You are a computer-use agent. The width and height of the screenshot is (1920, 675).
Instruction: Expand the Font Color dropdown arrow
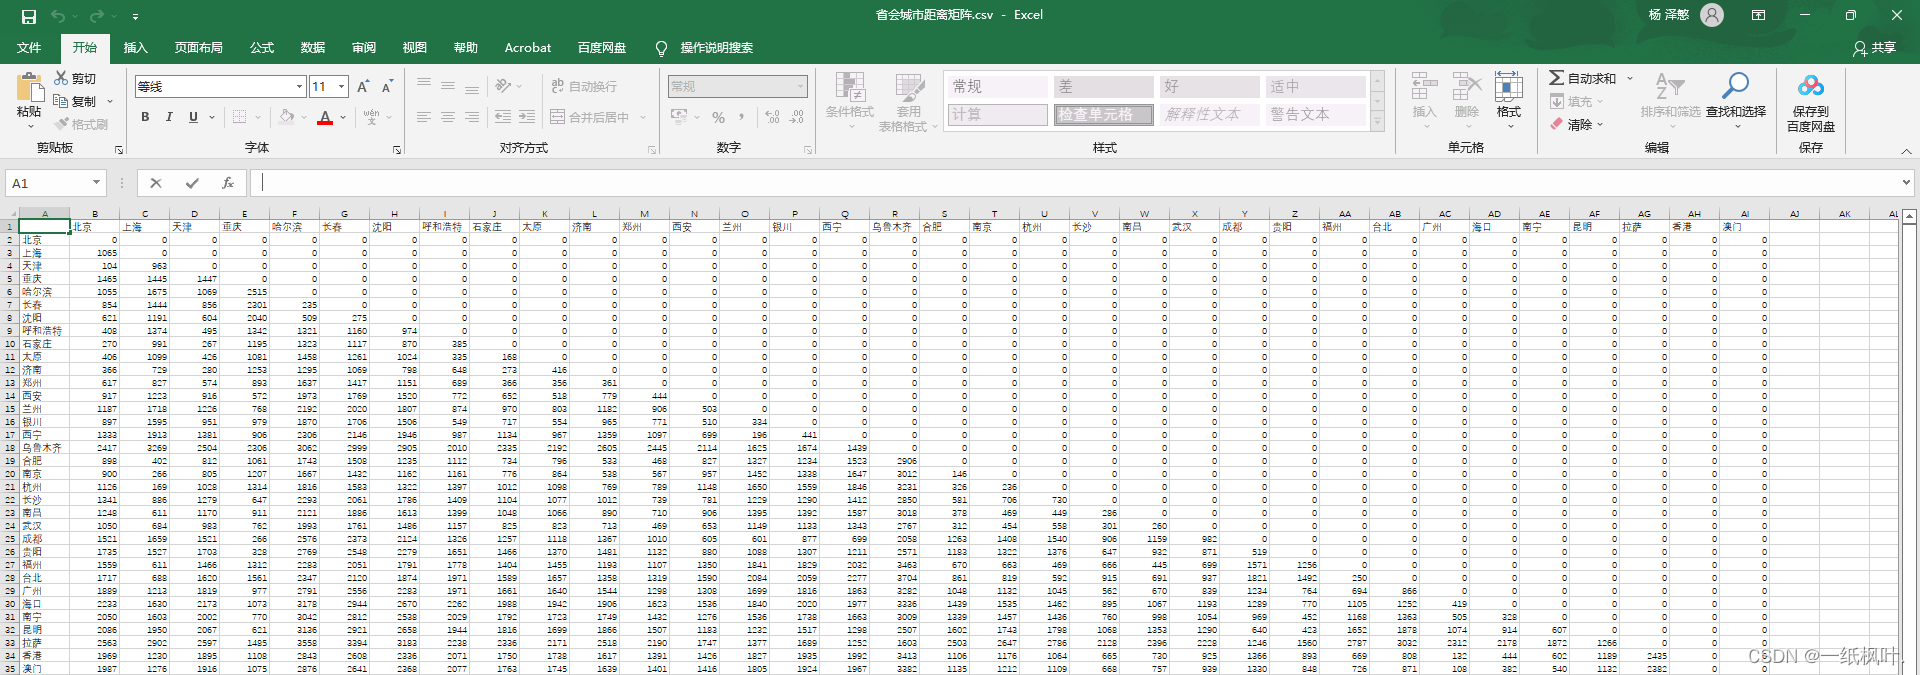(x=343, y=117)
